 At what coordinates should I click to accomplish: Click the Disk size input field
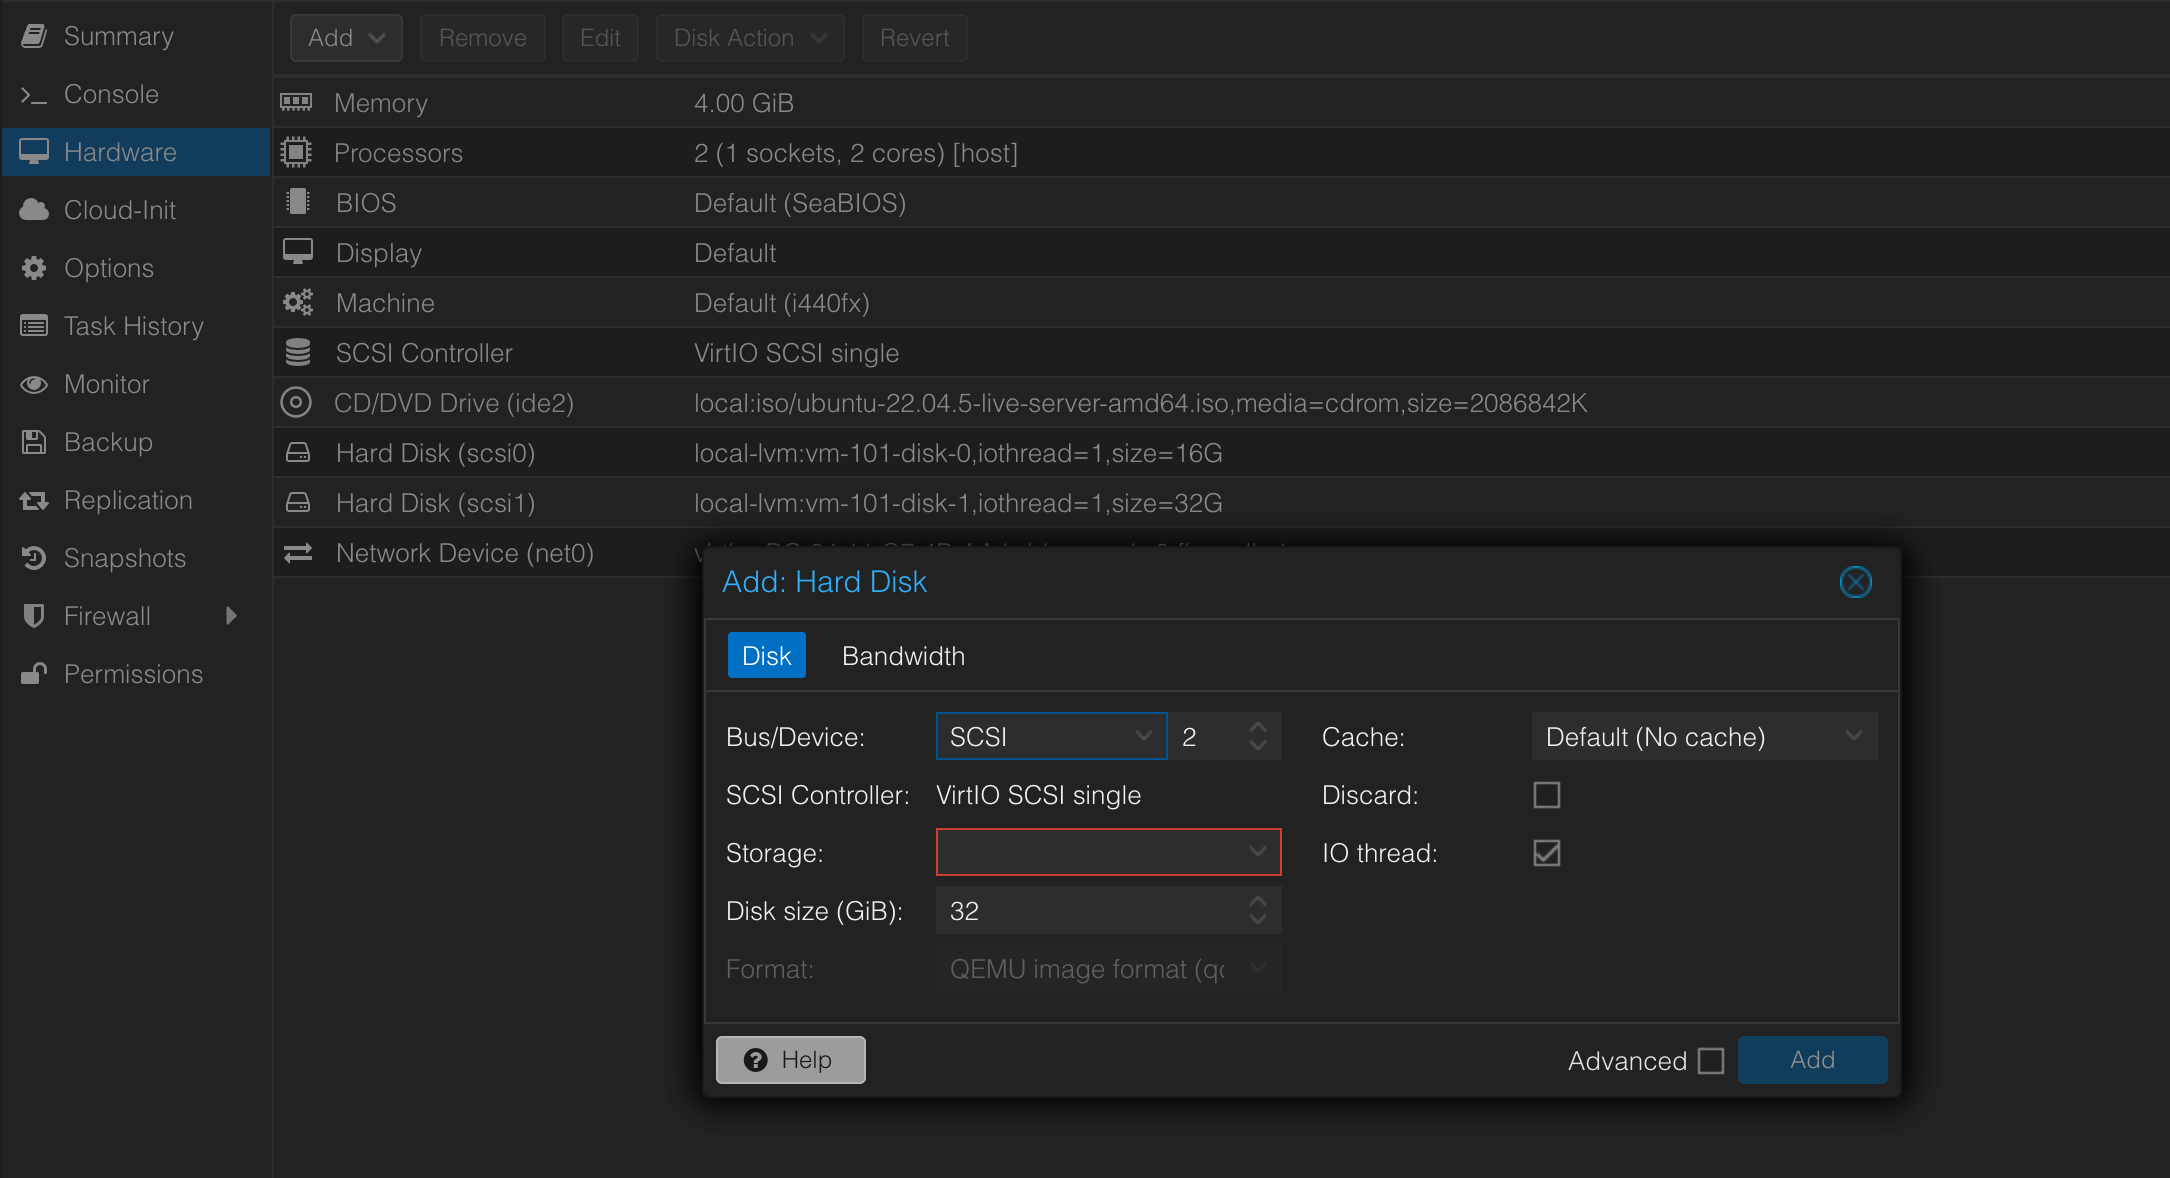(1085, 911)
